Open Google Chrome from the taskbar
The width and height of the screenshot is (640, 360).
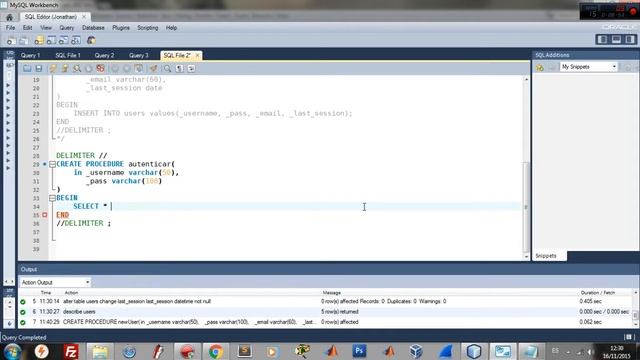tap(215, 351)
